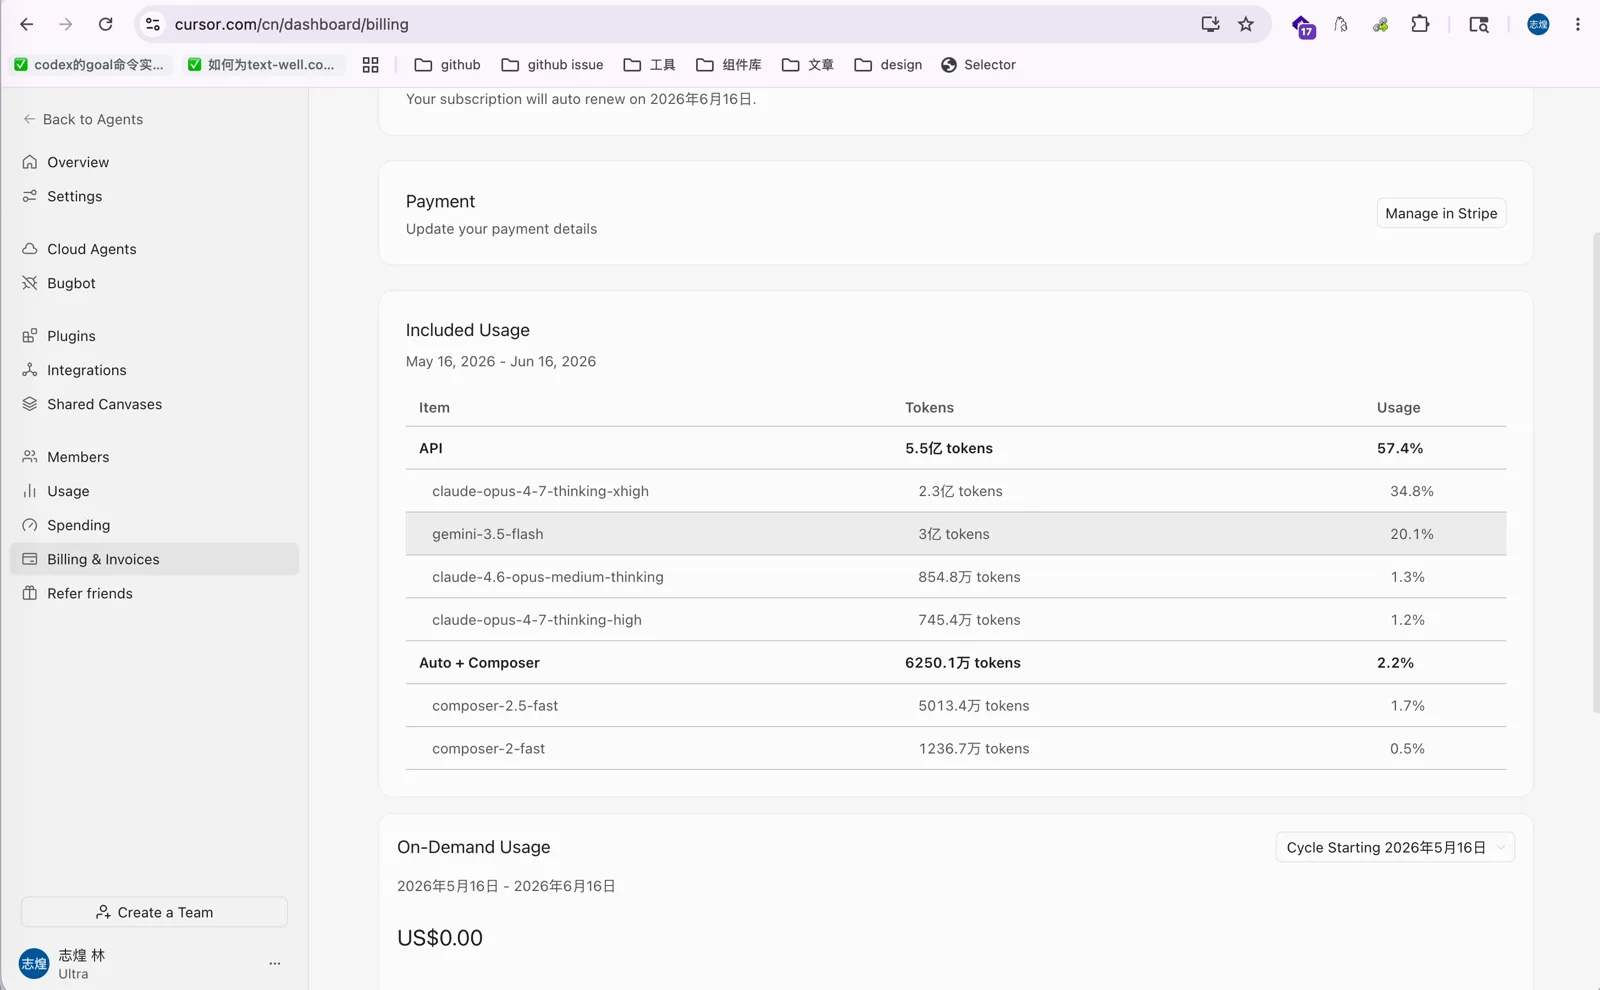Open the bookmarks apps grid icon
The height and width of the screenshot is (990, 1600).
click(370, 65)
